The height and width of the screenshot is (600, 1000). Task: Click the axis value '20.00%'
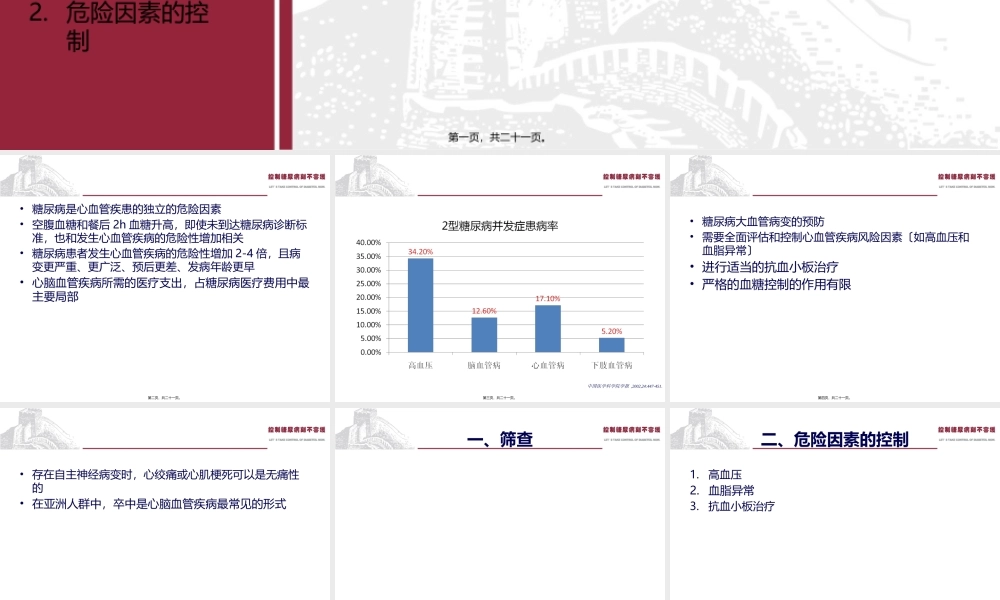pyautogui.click(x=369, y=298)
